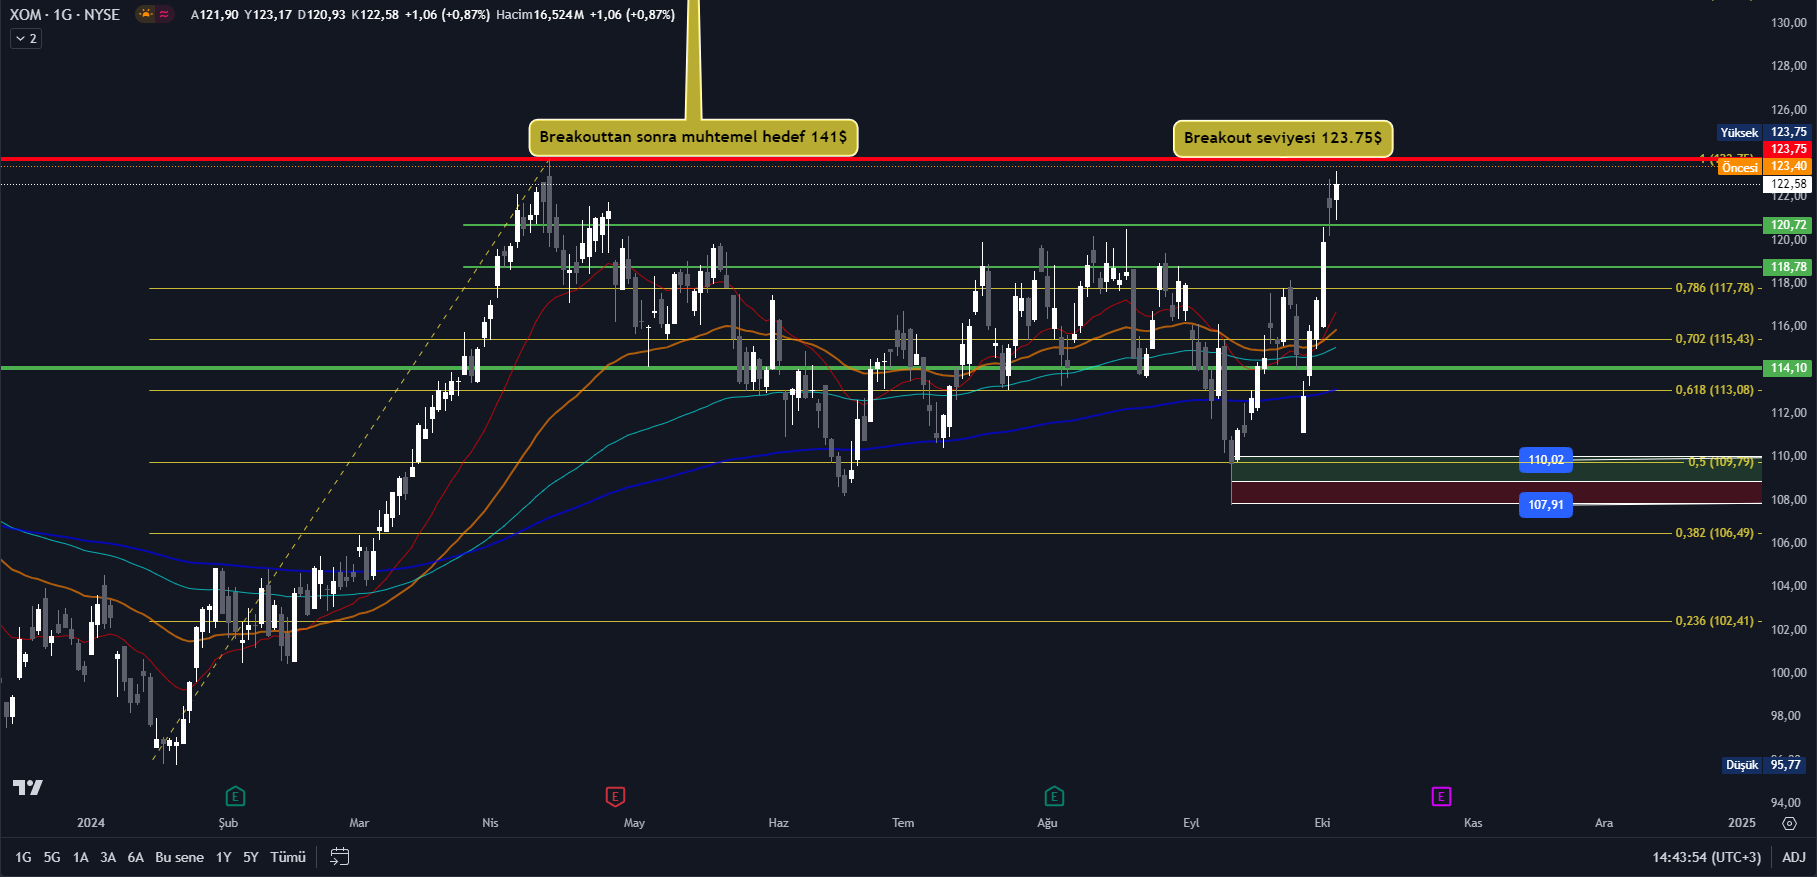The height and width of the screenshot is (877, 1817).
Task: Select the blue 110,02 position entry label
Action: pos(1546,460)
